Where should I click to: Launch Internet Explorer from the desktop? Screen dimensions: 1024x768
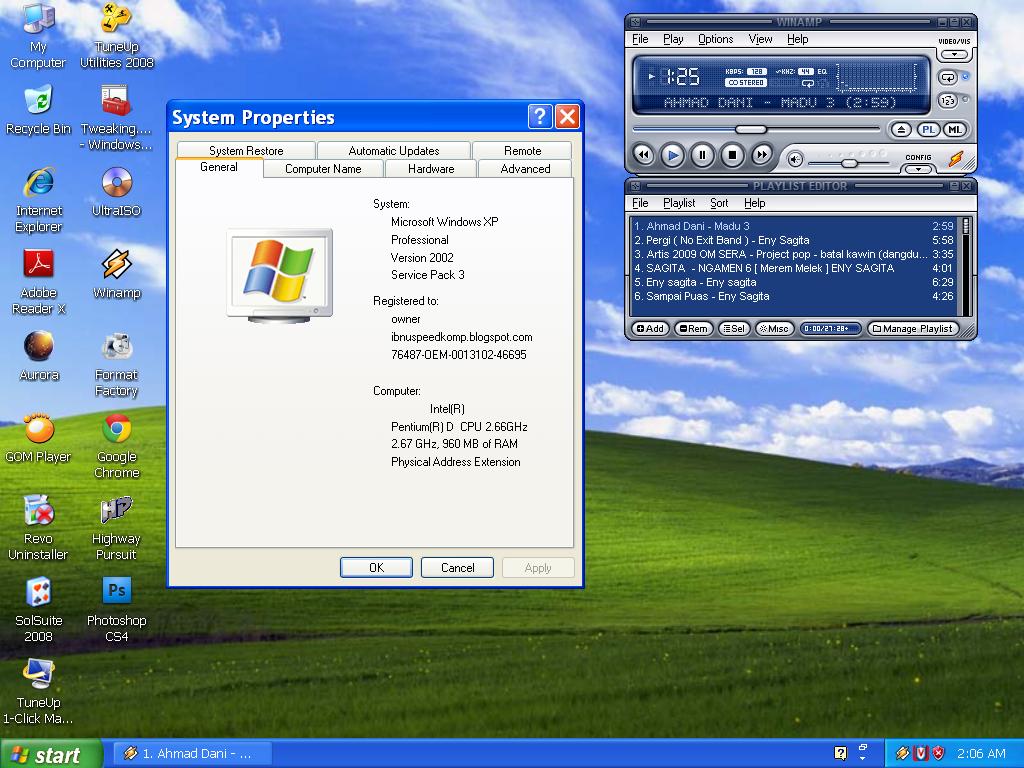tap(39, 200)
